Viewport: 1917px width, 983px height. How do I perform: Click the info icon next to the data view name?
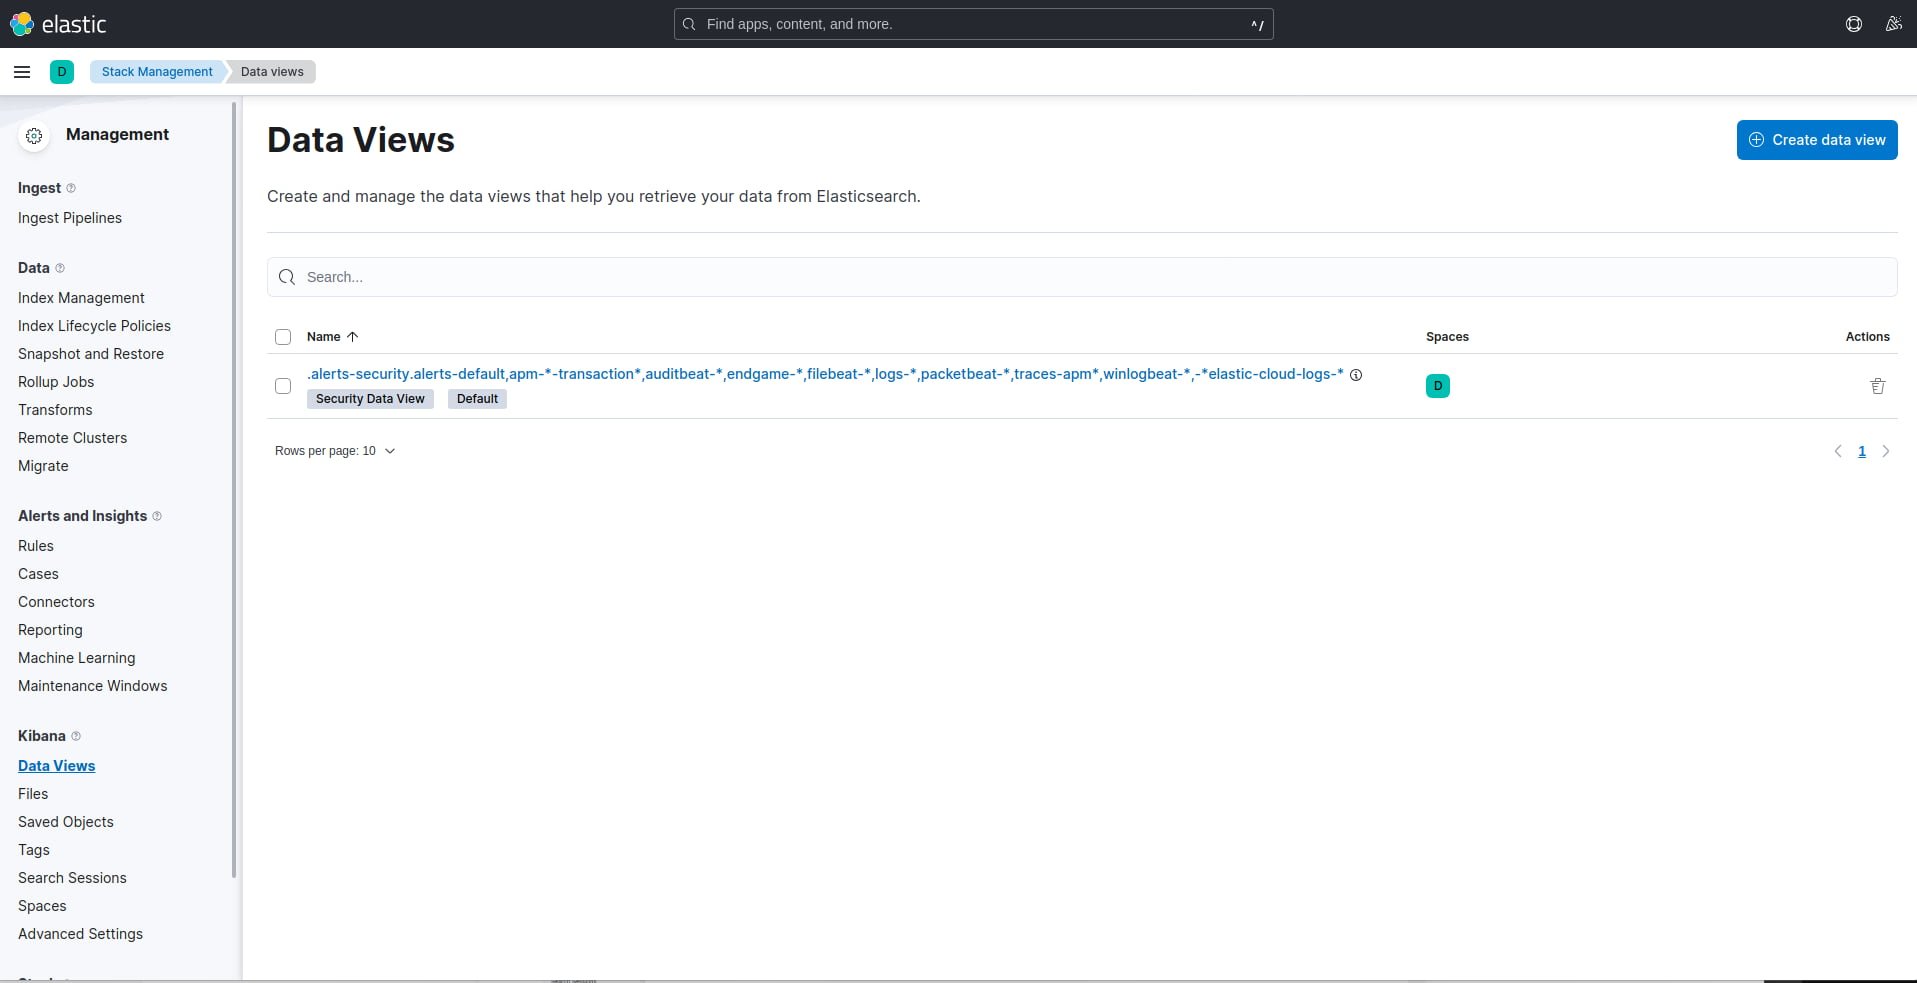tap(1356, 374)
